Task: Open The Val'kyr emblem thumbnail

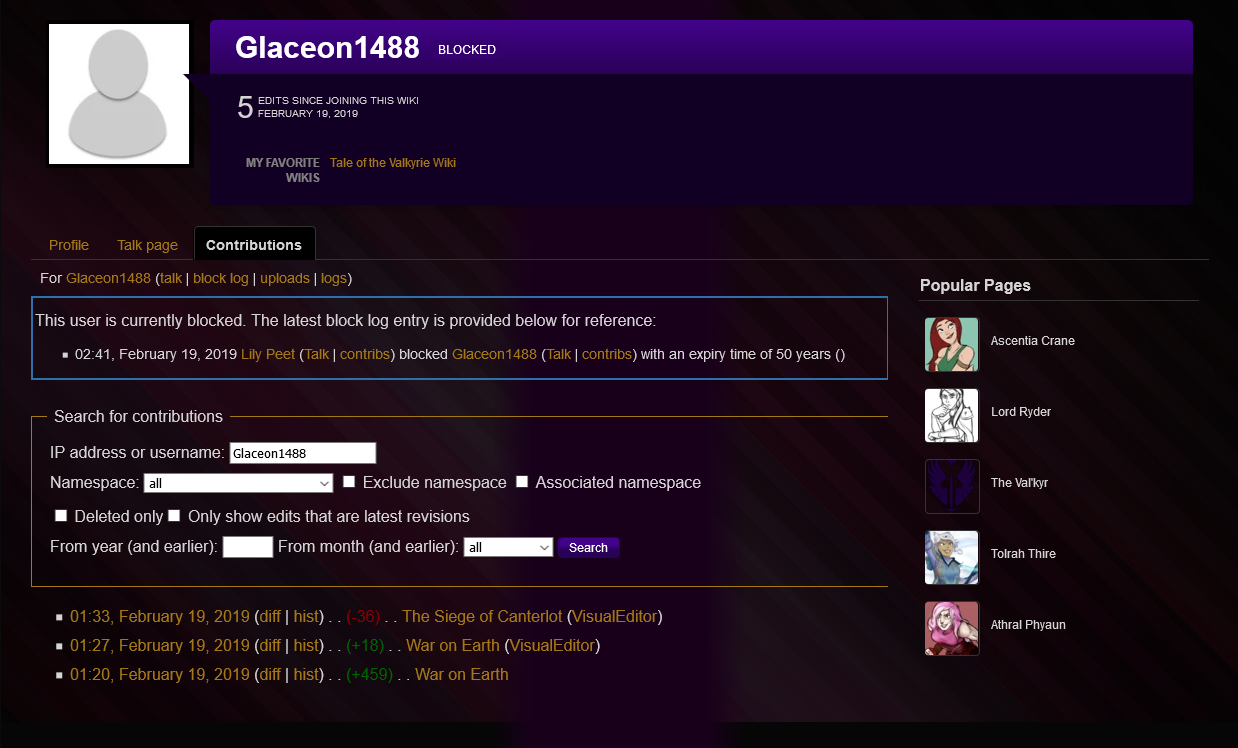Action: coord(952,486)
